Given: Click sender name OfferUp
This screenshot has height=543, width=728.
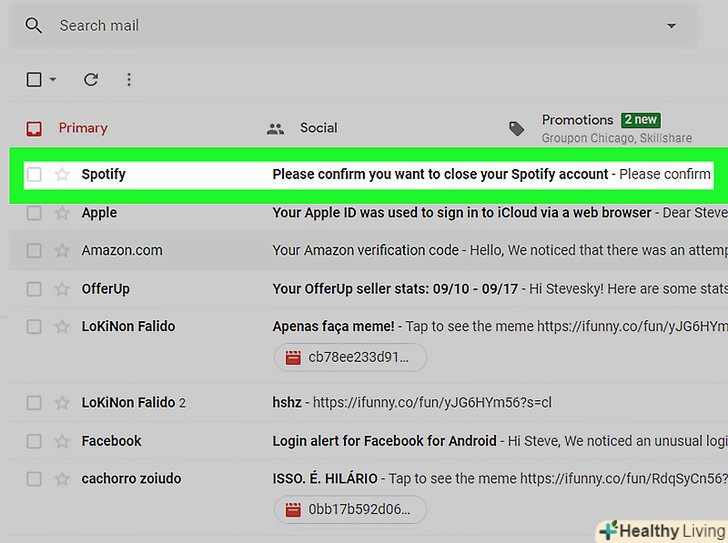Looking at the screenshot, I should coord(105,289).
